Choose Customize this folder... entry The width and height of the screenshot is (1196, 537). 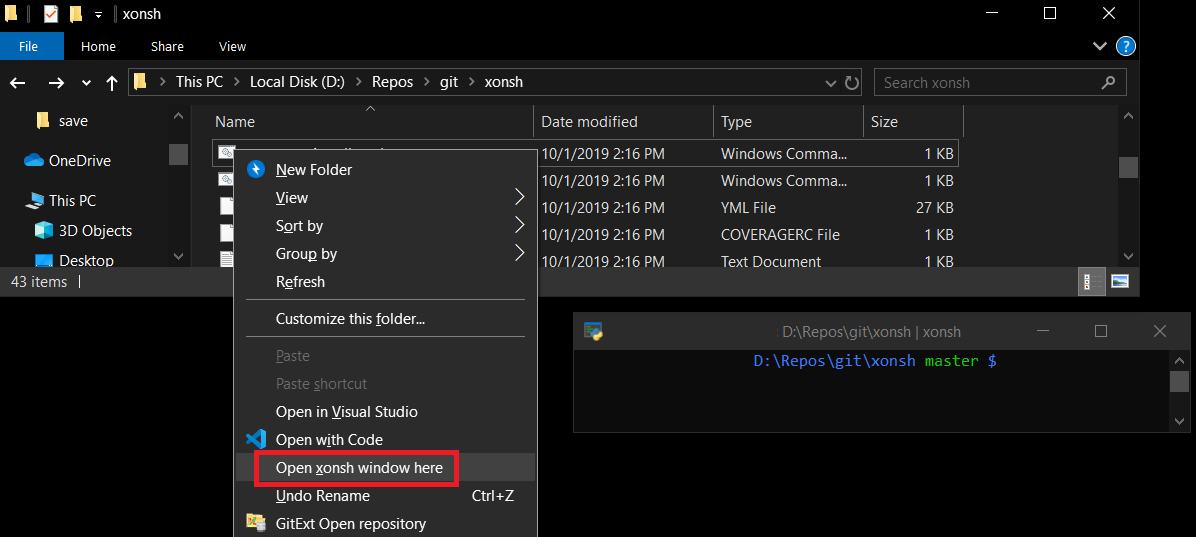[385, 319]
